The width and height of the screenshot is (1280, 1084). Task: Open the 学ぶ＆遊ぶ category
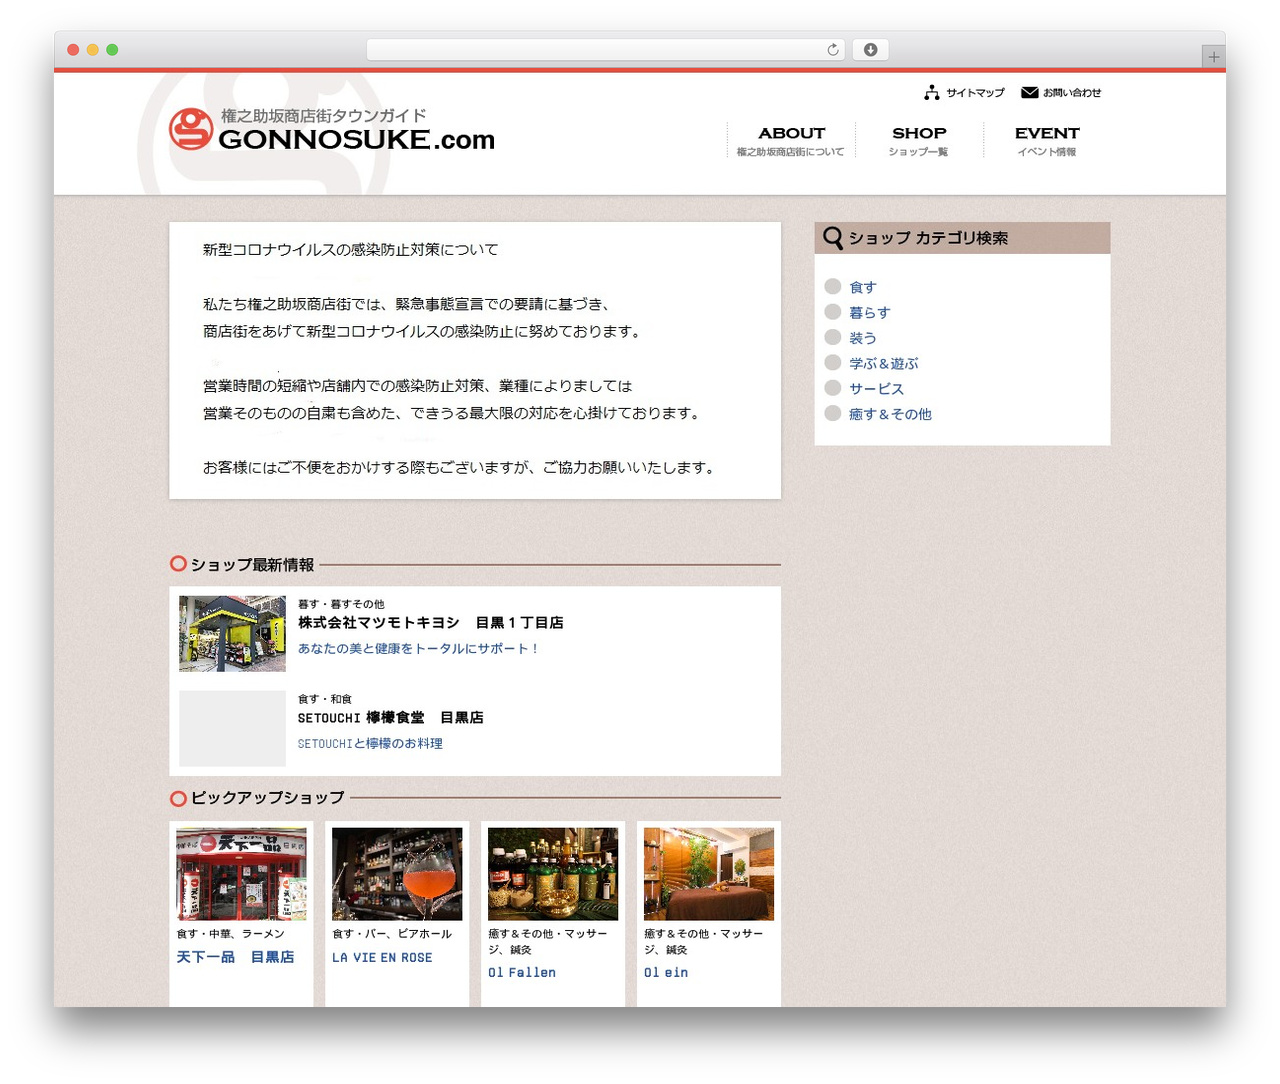pos(883,363)
